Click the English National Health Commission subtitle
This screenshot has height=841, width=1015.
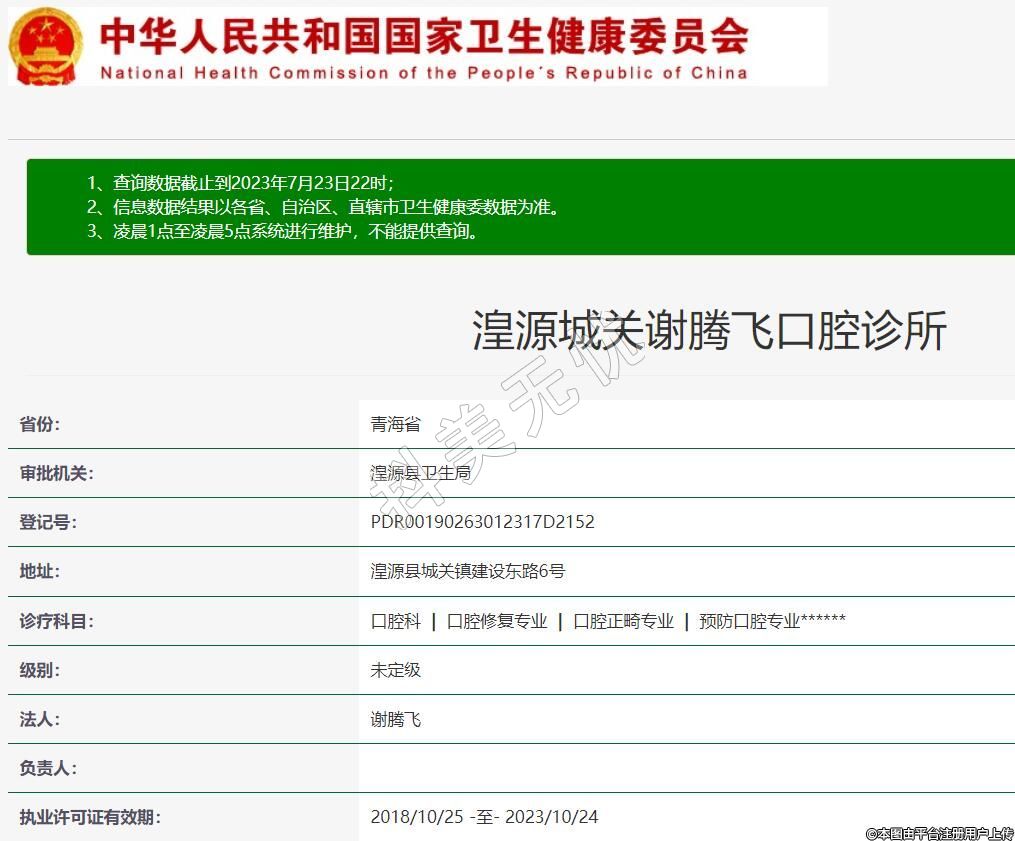[x=423, y=73]
